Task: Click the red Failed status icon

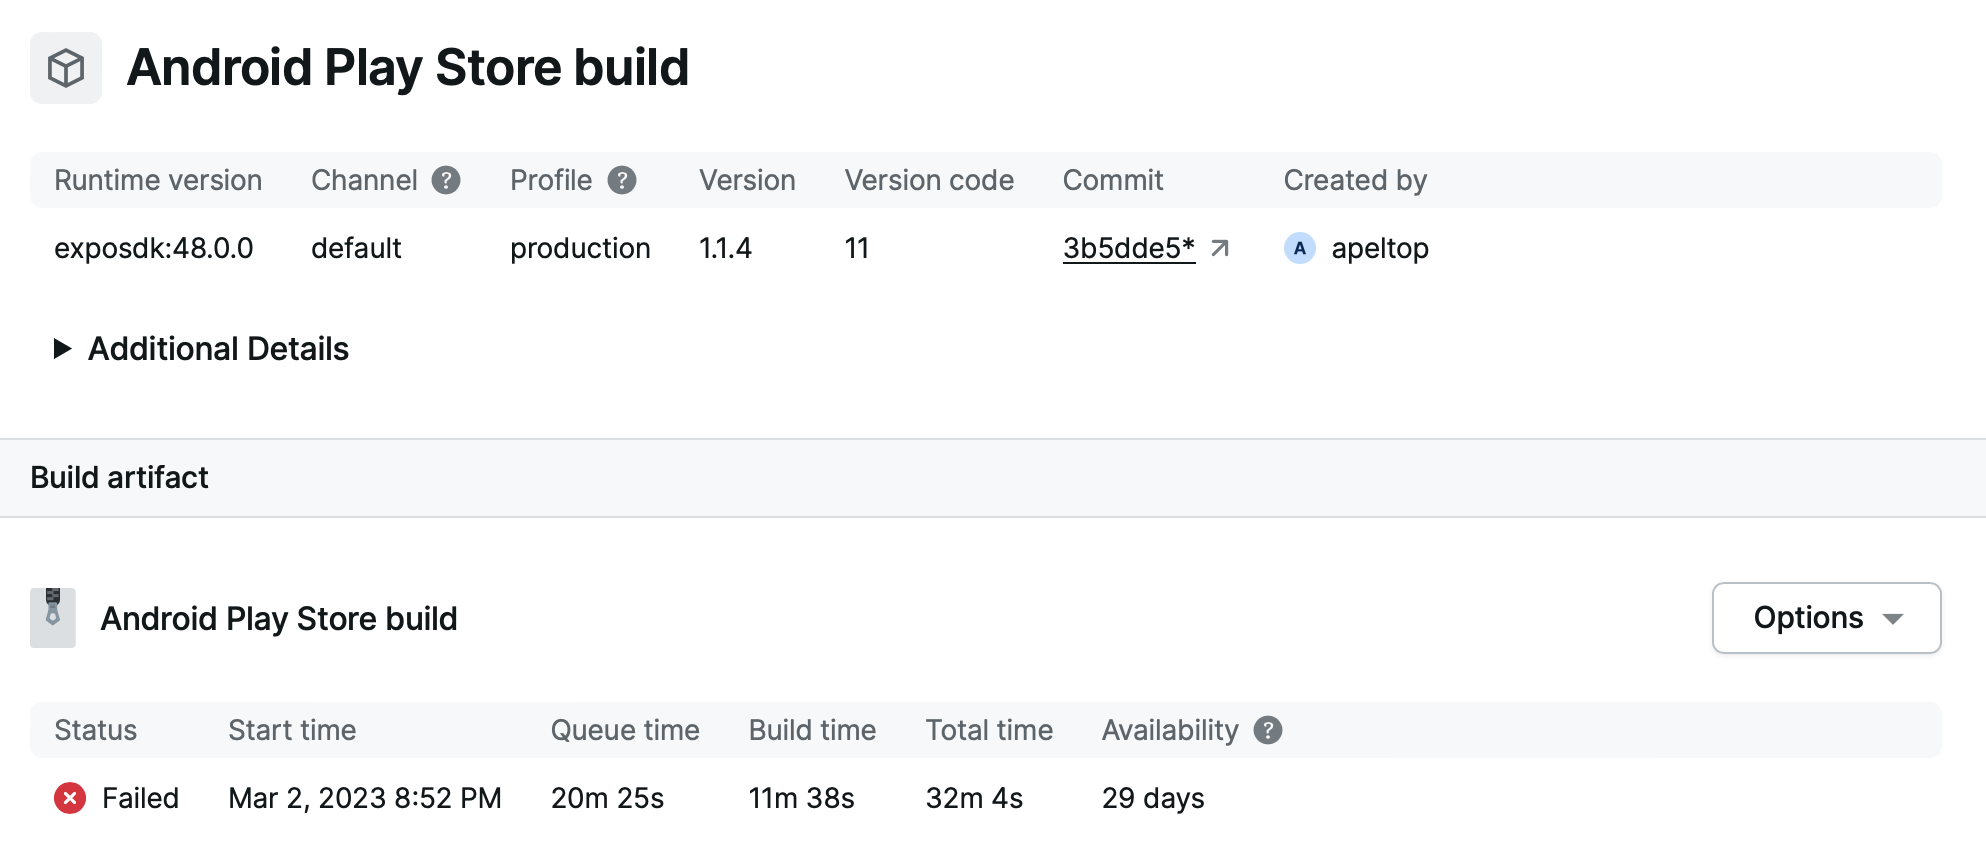Action: [70, 798]
